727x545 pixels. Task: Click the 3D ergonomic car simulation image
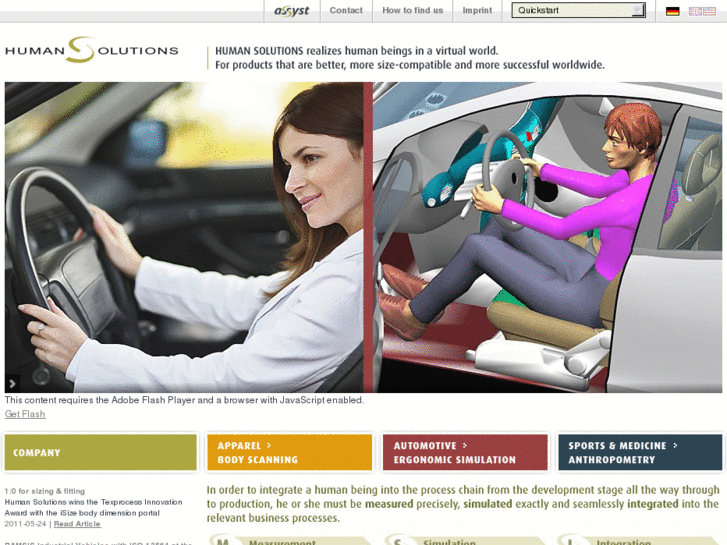548,237
